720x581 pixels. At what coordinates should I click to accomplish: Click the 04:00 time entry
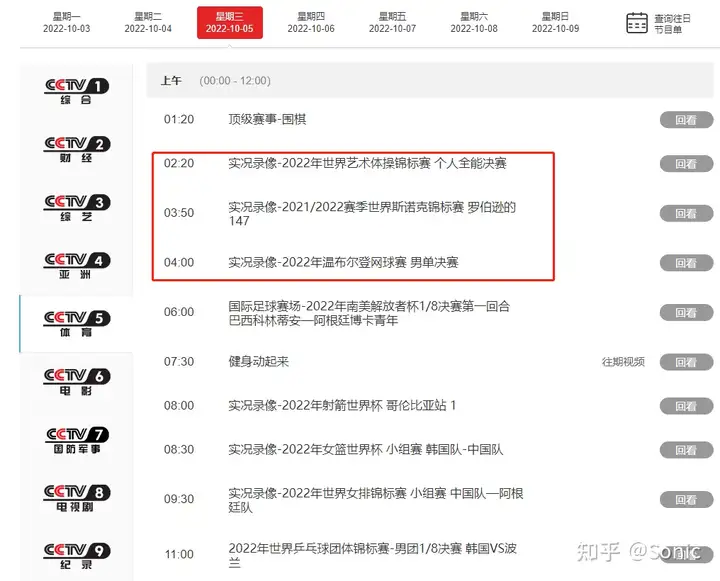(x=179, y=262)
